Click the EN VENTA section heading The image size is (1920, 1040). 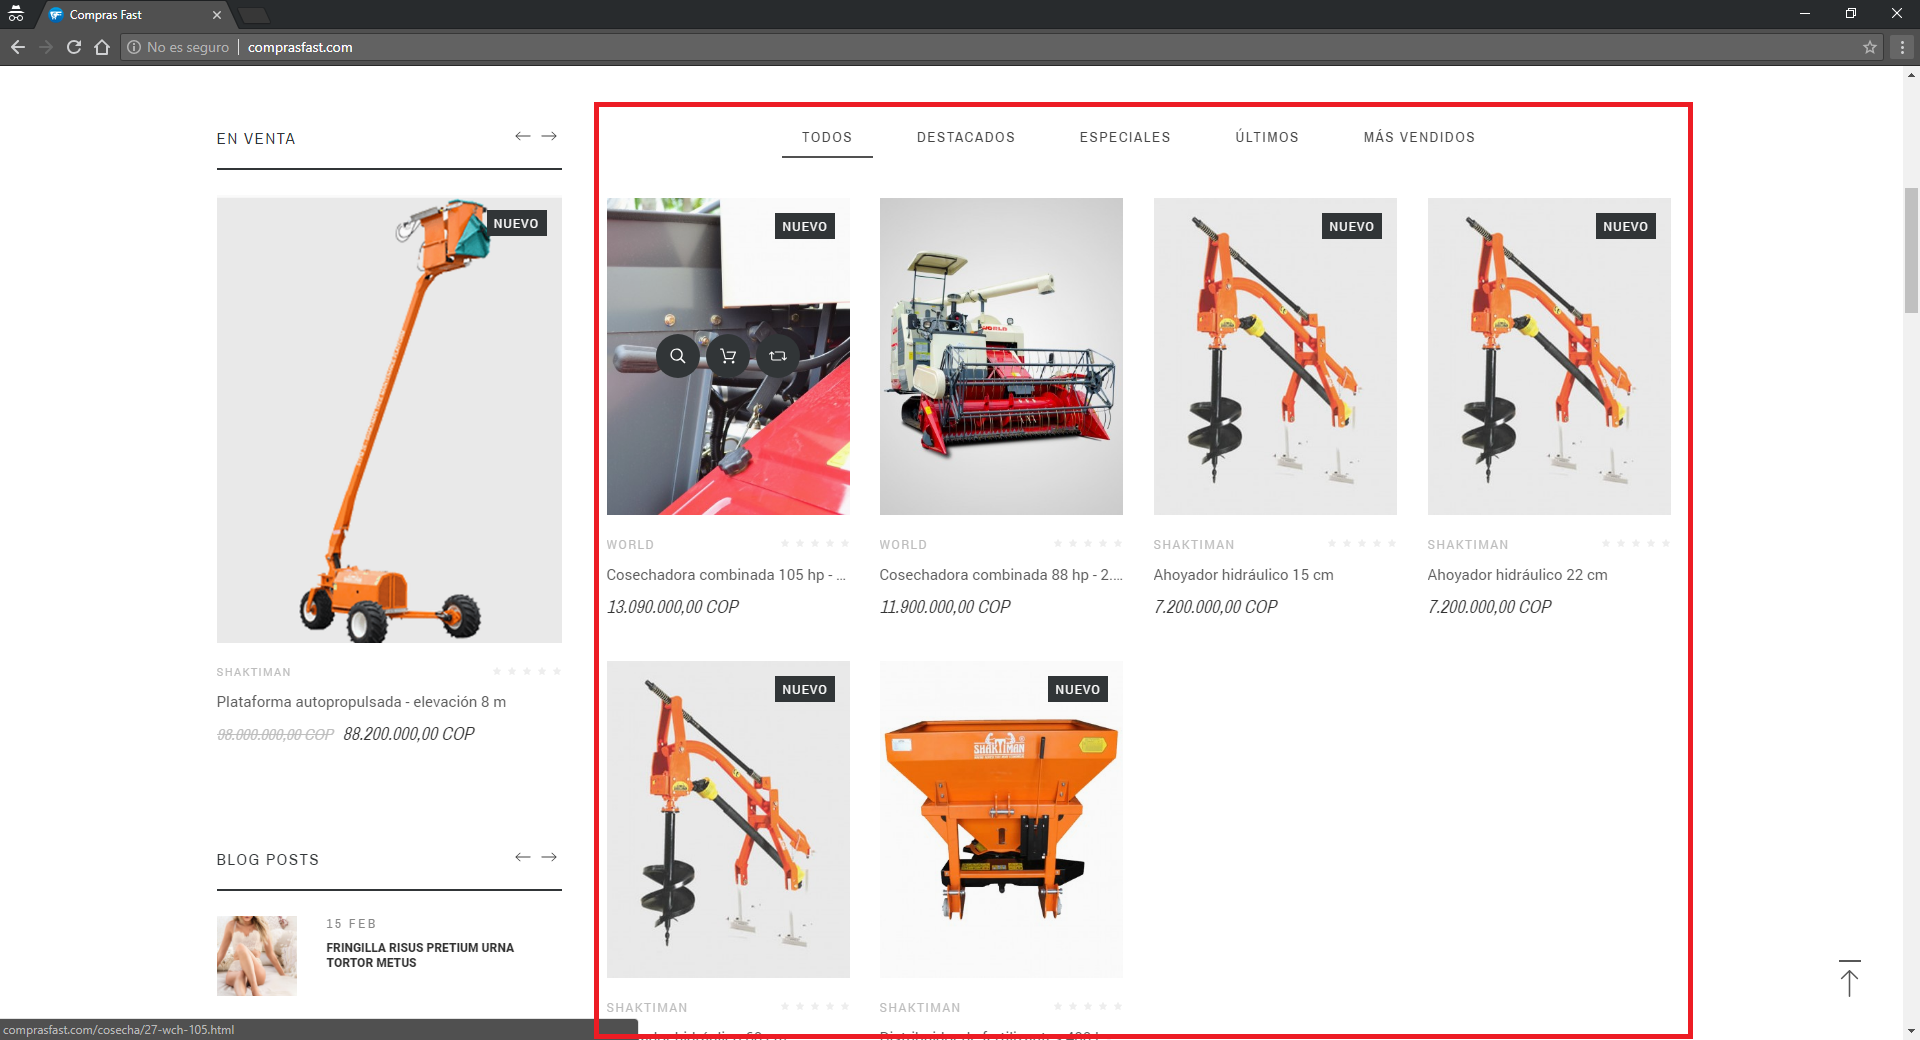tap(256, 139)
